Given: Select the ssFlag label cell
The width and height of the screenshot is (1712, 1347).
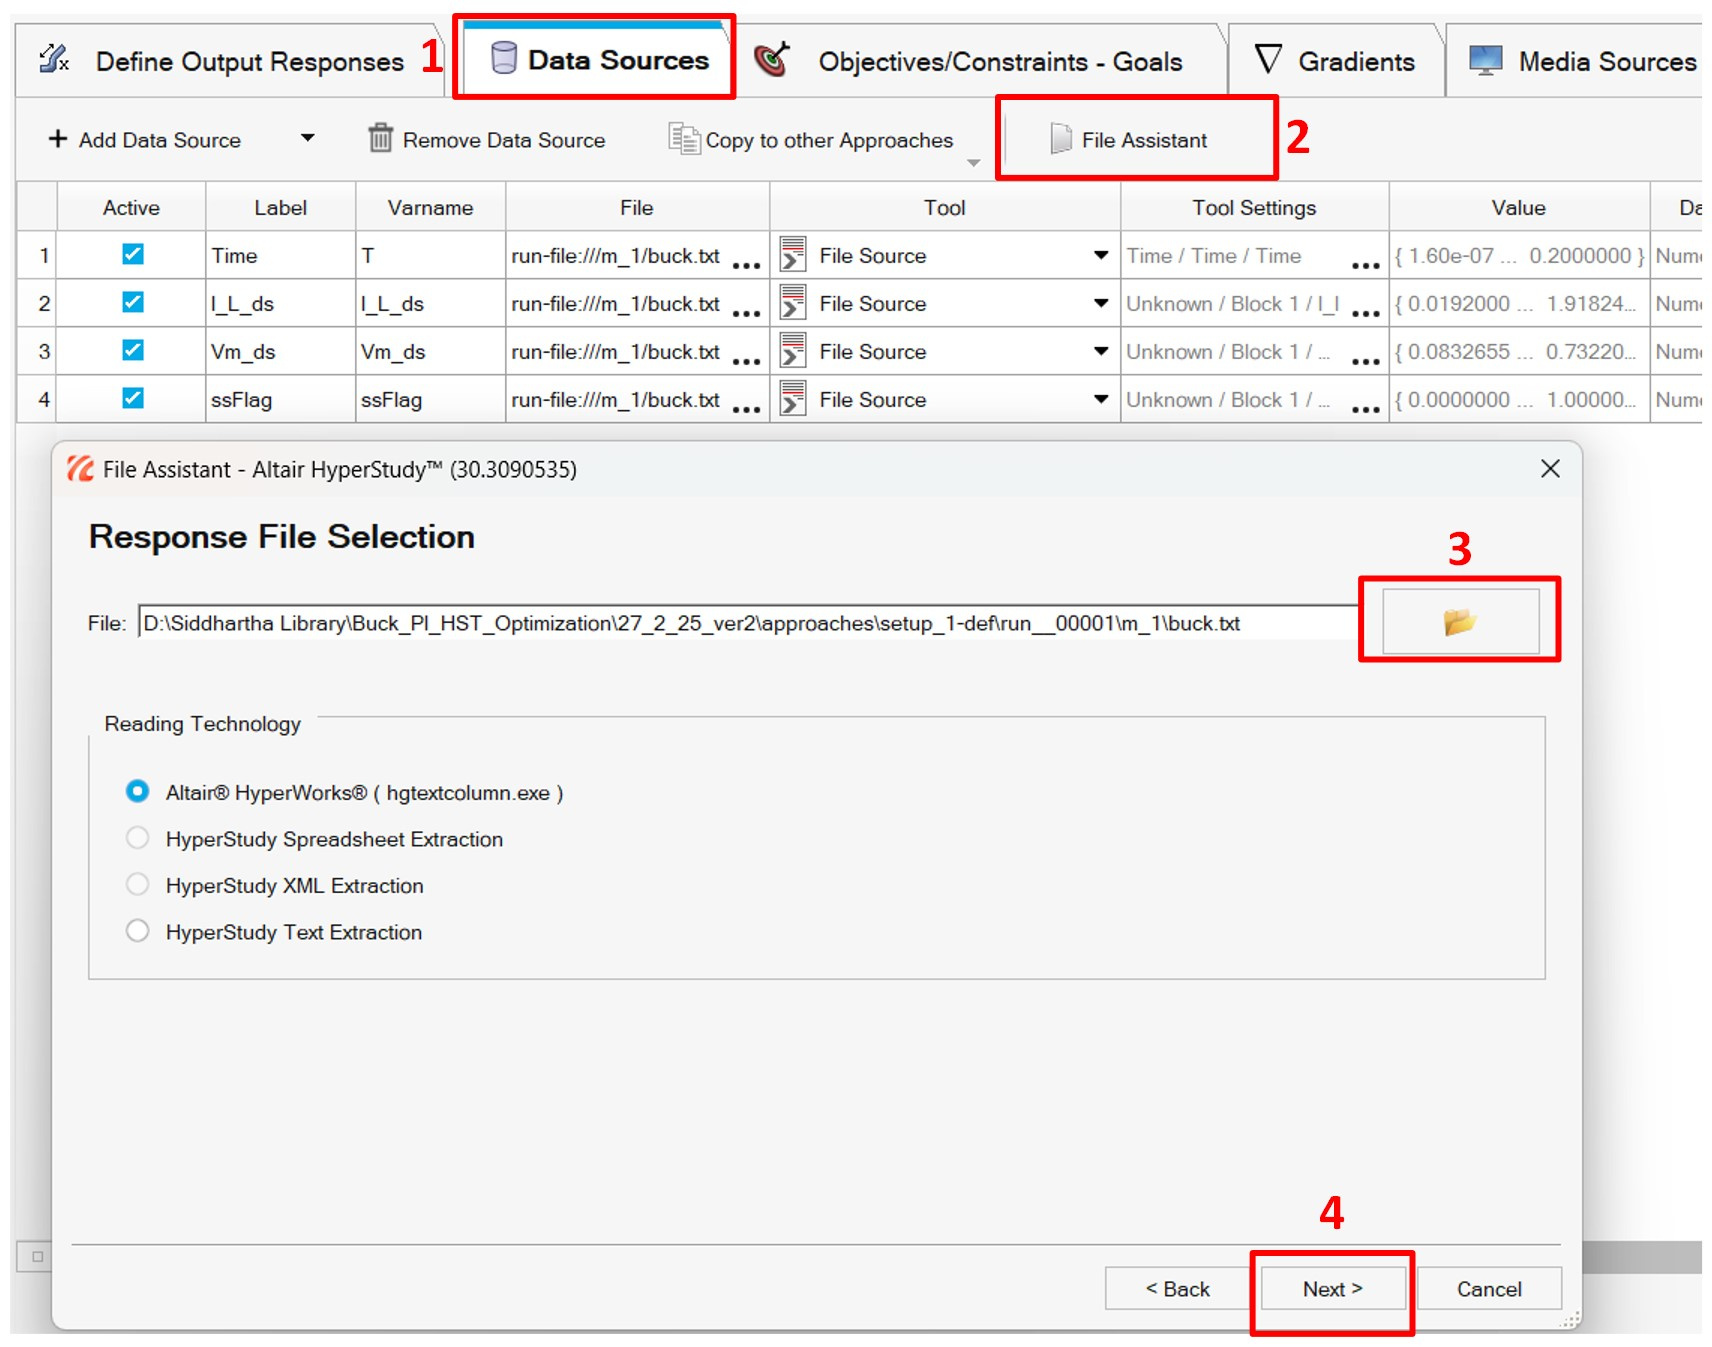Looking at the screenshot, I should (x=280, y=399).
